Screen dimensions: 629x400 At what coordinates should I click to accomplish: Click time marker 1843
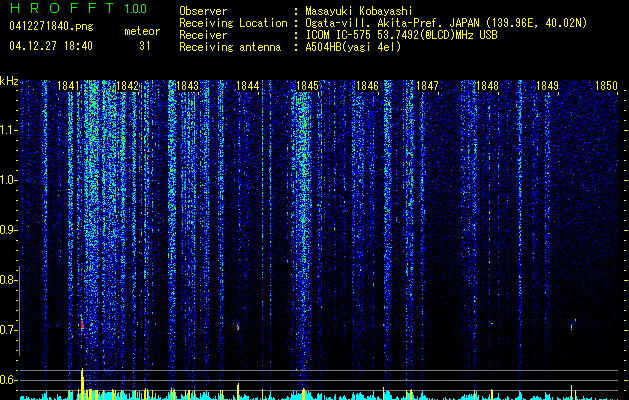click(187, 86)
